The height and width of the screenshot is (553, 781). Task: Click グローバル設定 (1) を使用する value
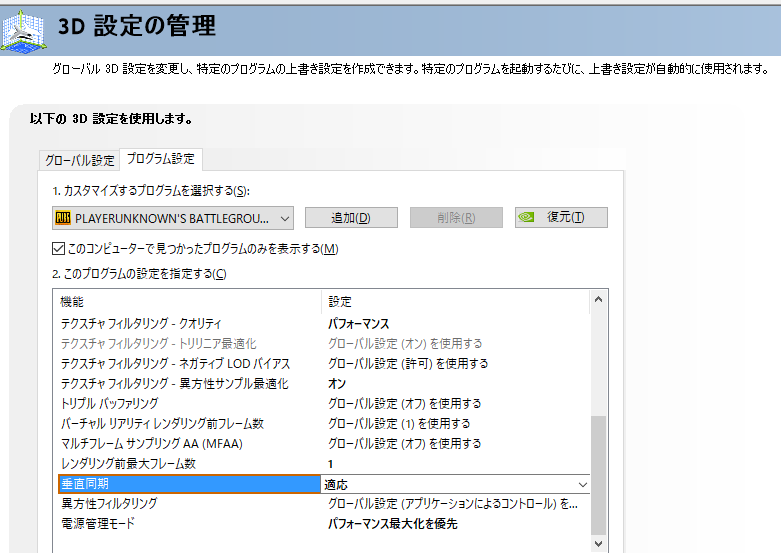pyautogui.click(x=399, y=423)
